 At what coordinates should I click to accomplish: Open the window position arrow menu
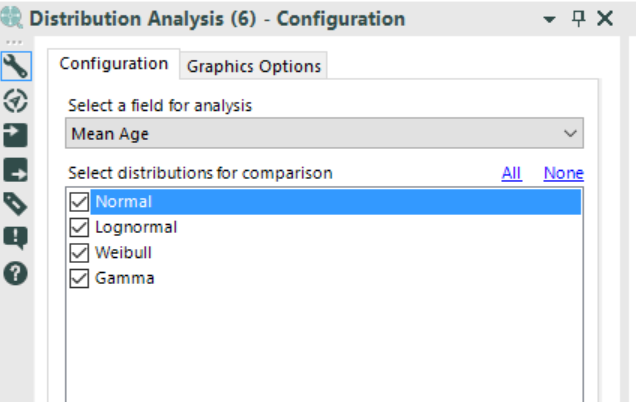point(549,20)
